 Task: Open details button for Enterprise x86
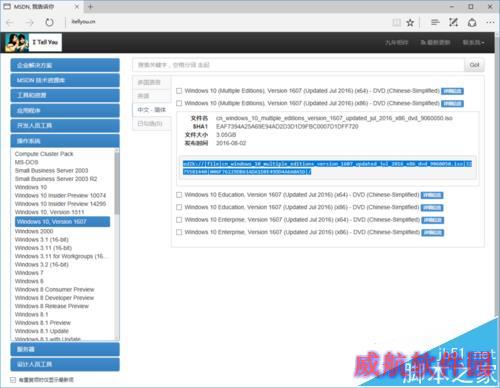click(433, 233)
